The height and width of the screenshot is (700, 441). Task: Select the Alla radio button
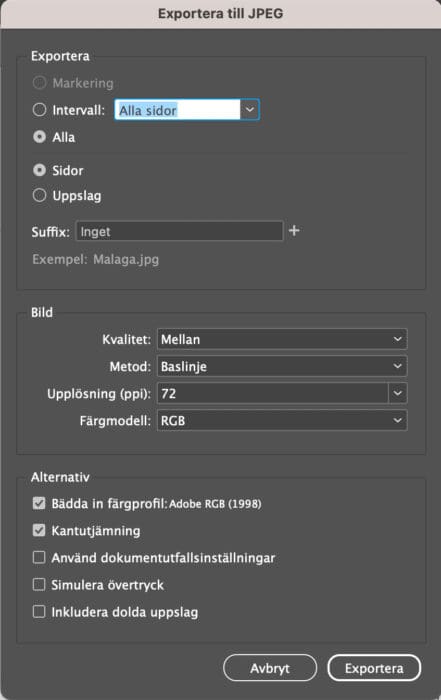click(x=39, y=137)
